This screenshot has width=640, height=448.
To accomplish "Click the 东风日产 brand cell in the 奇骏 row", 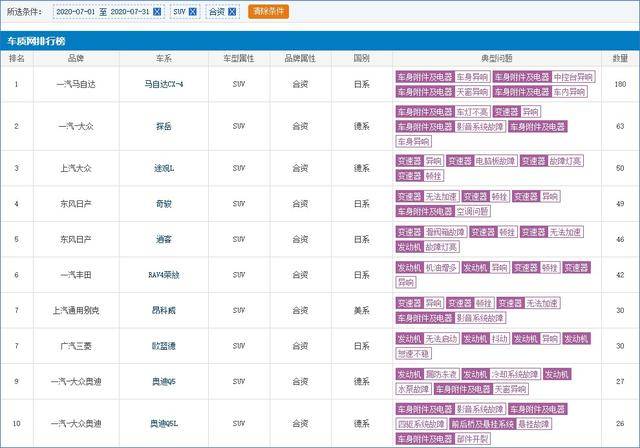I will pos(76,204).
